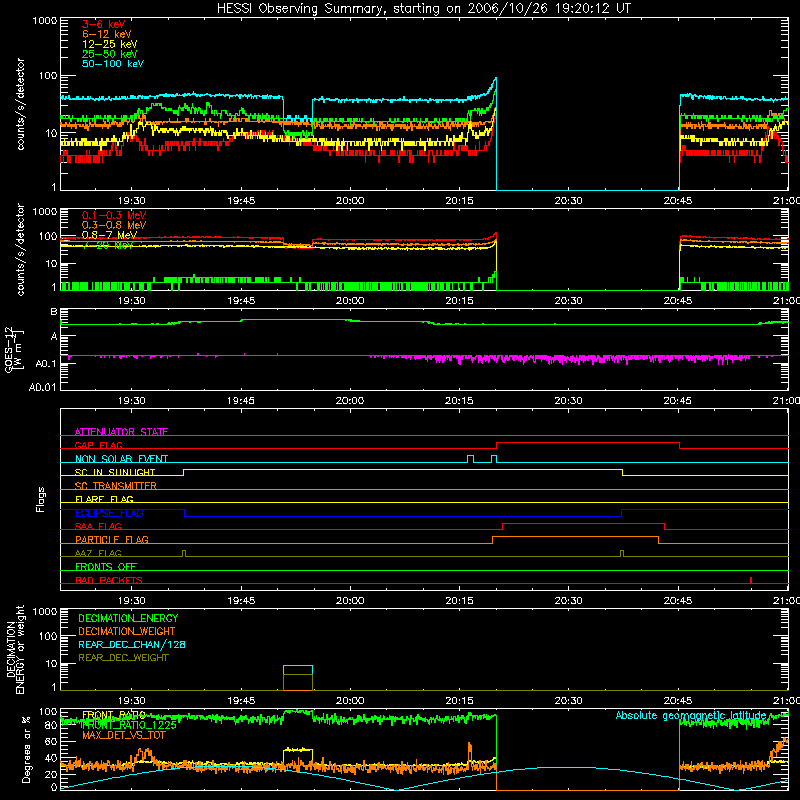Click the REAR_DEC_CHAN/128 legend label
Viewport: 800px width, 800px height.
tap(132, 644)
